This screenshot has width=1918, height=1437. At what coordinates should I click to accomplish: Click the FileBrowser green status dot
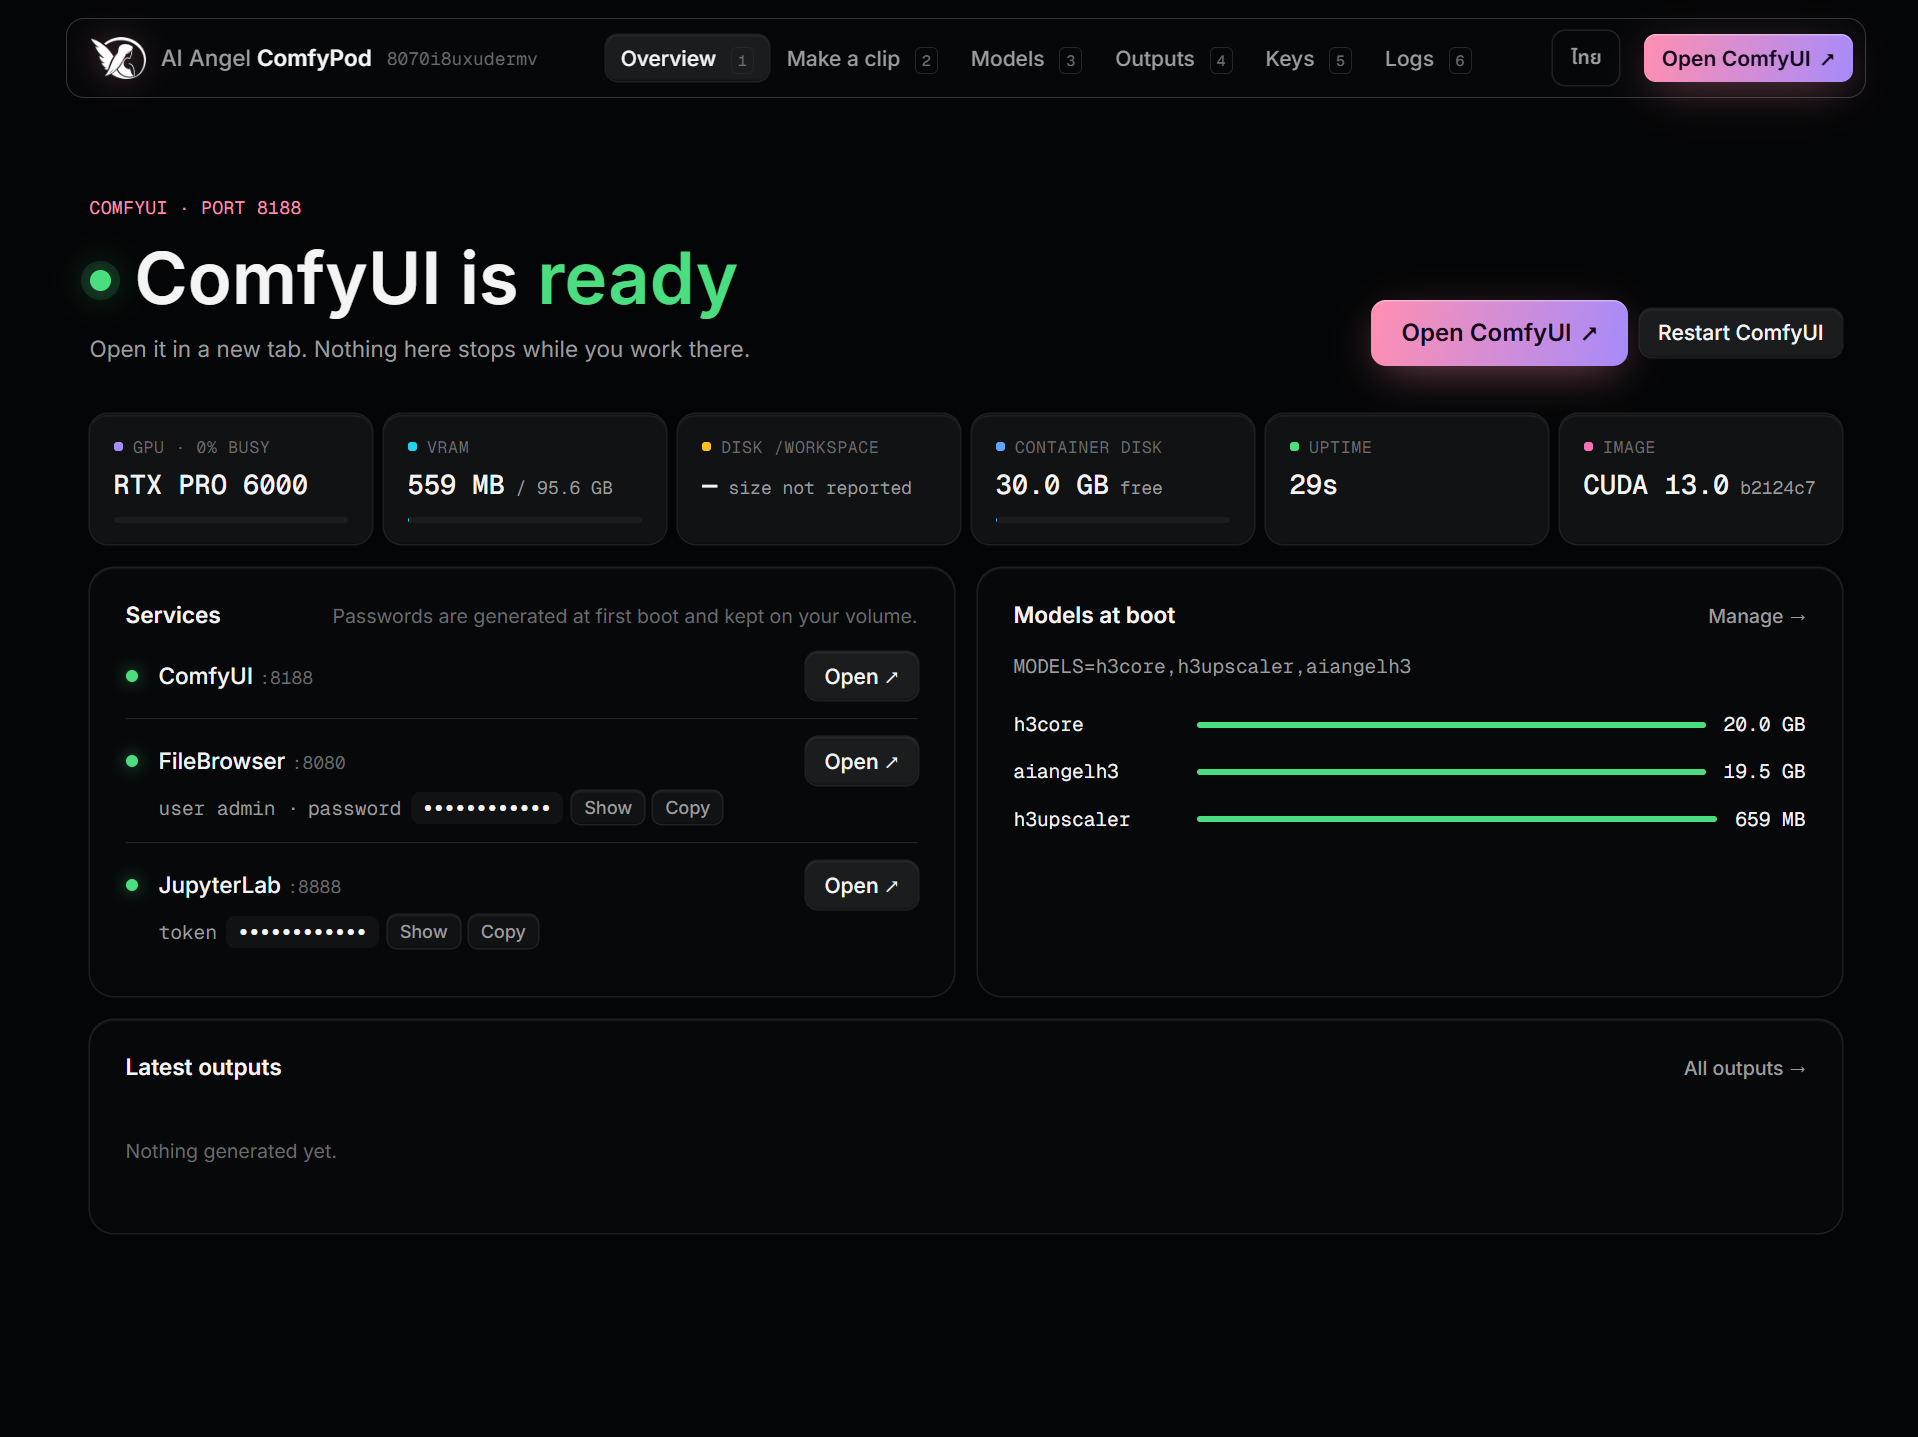132,761
